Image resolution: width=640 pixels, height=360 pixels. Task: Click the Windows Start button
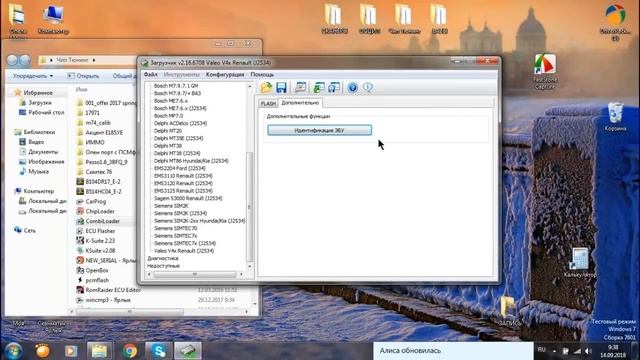[x=13, y=351]
